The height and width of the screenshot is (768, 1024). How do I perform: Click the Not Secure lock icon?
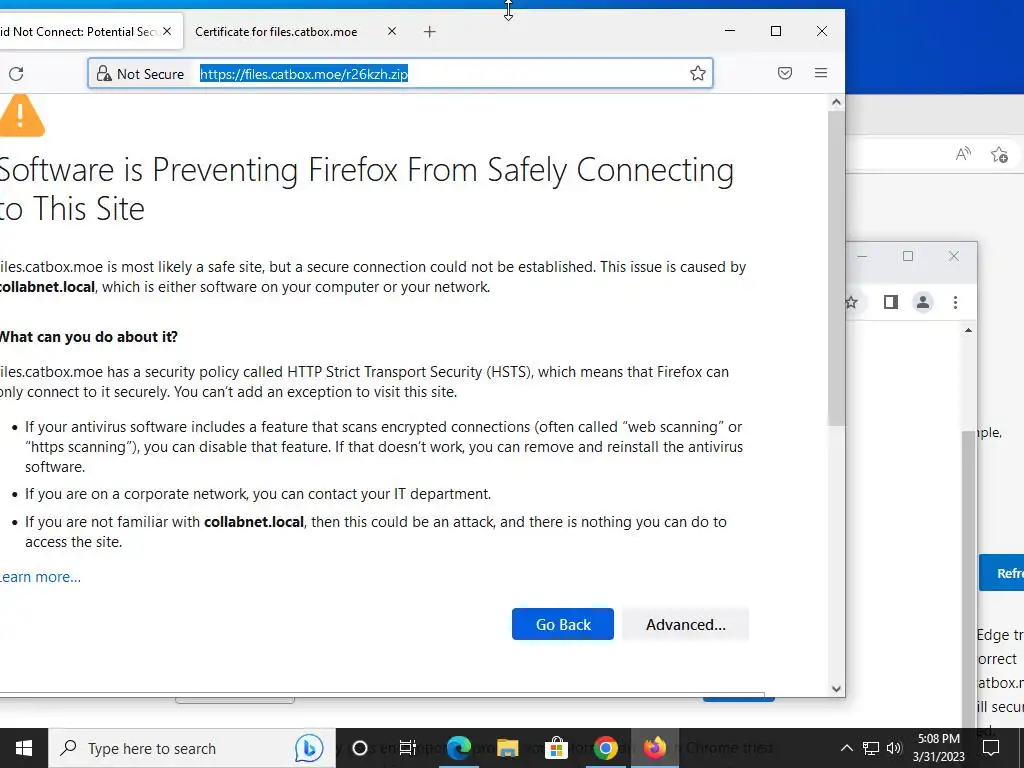104,73
